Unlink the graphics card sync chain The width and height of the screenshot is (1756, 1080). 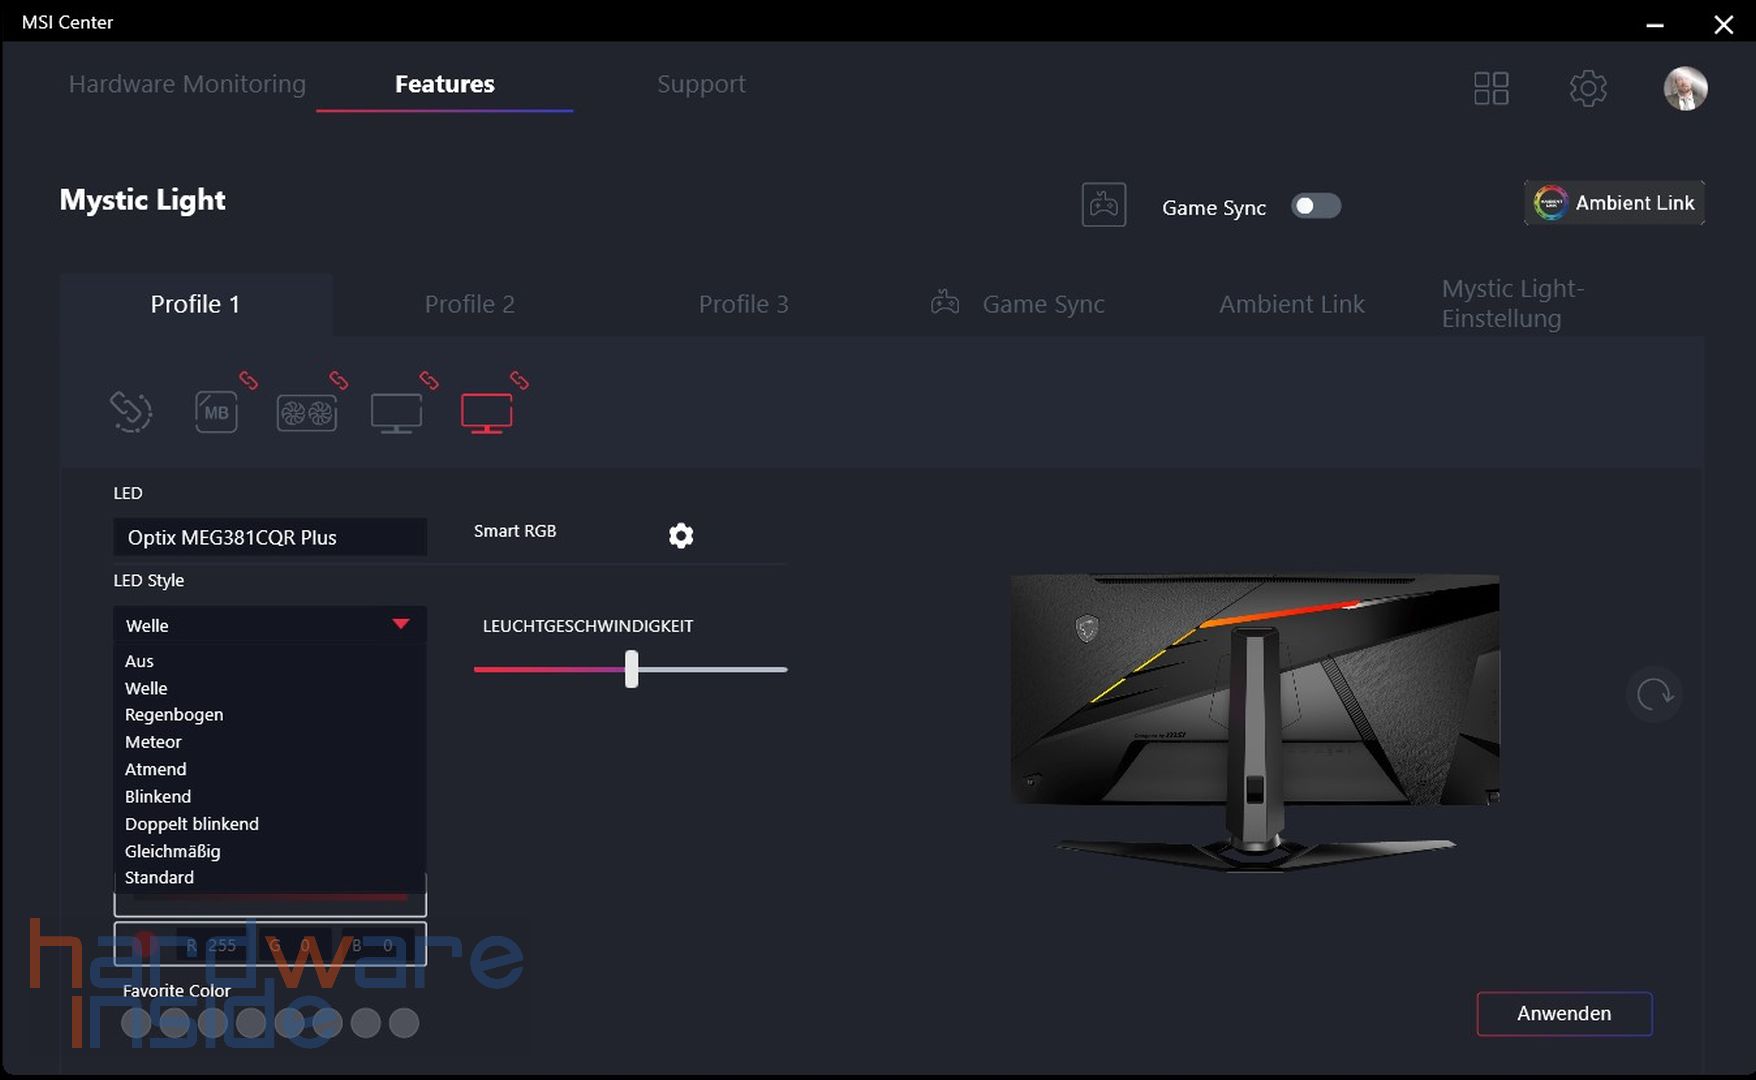338,380
